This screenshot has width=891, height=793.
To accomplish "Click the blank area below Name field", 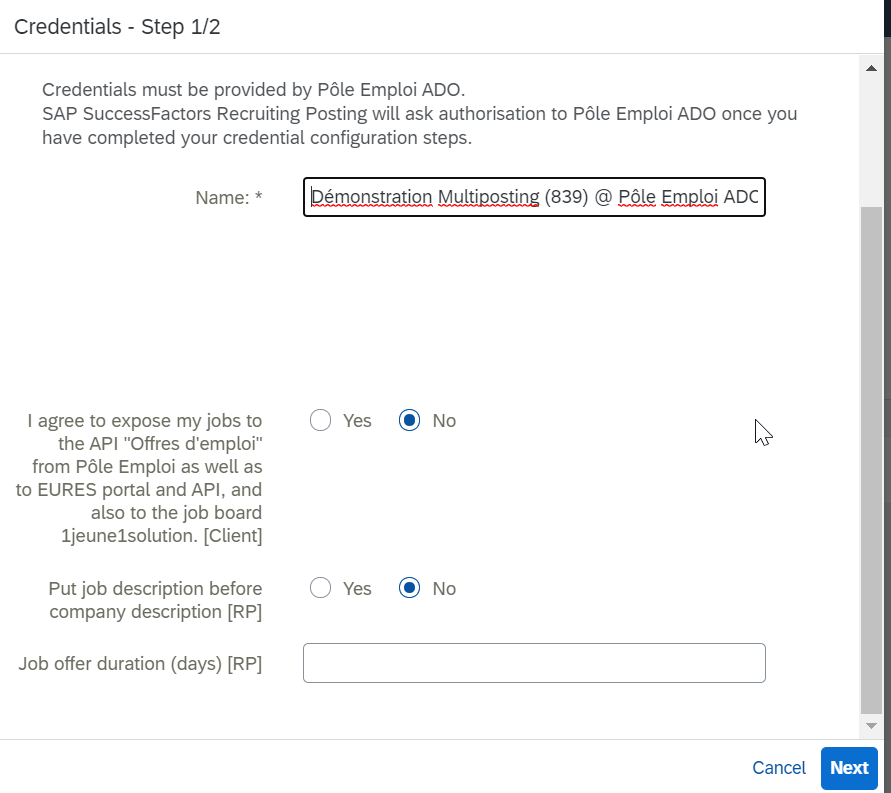I will [534, 307].
